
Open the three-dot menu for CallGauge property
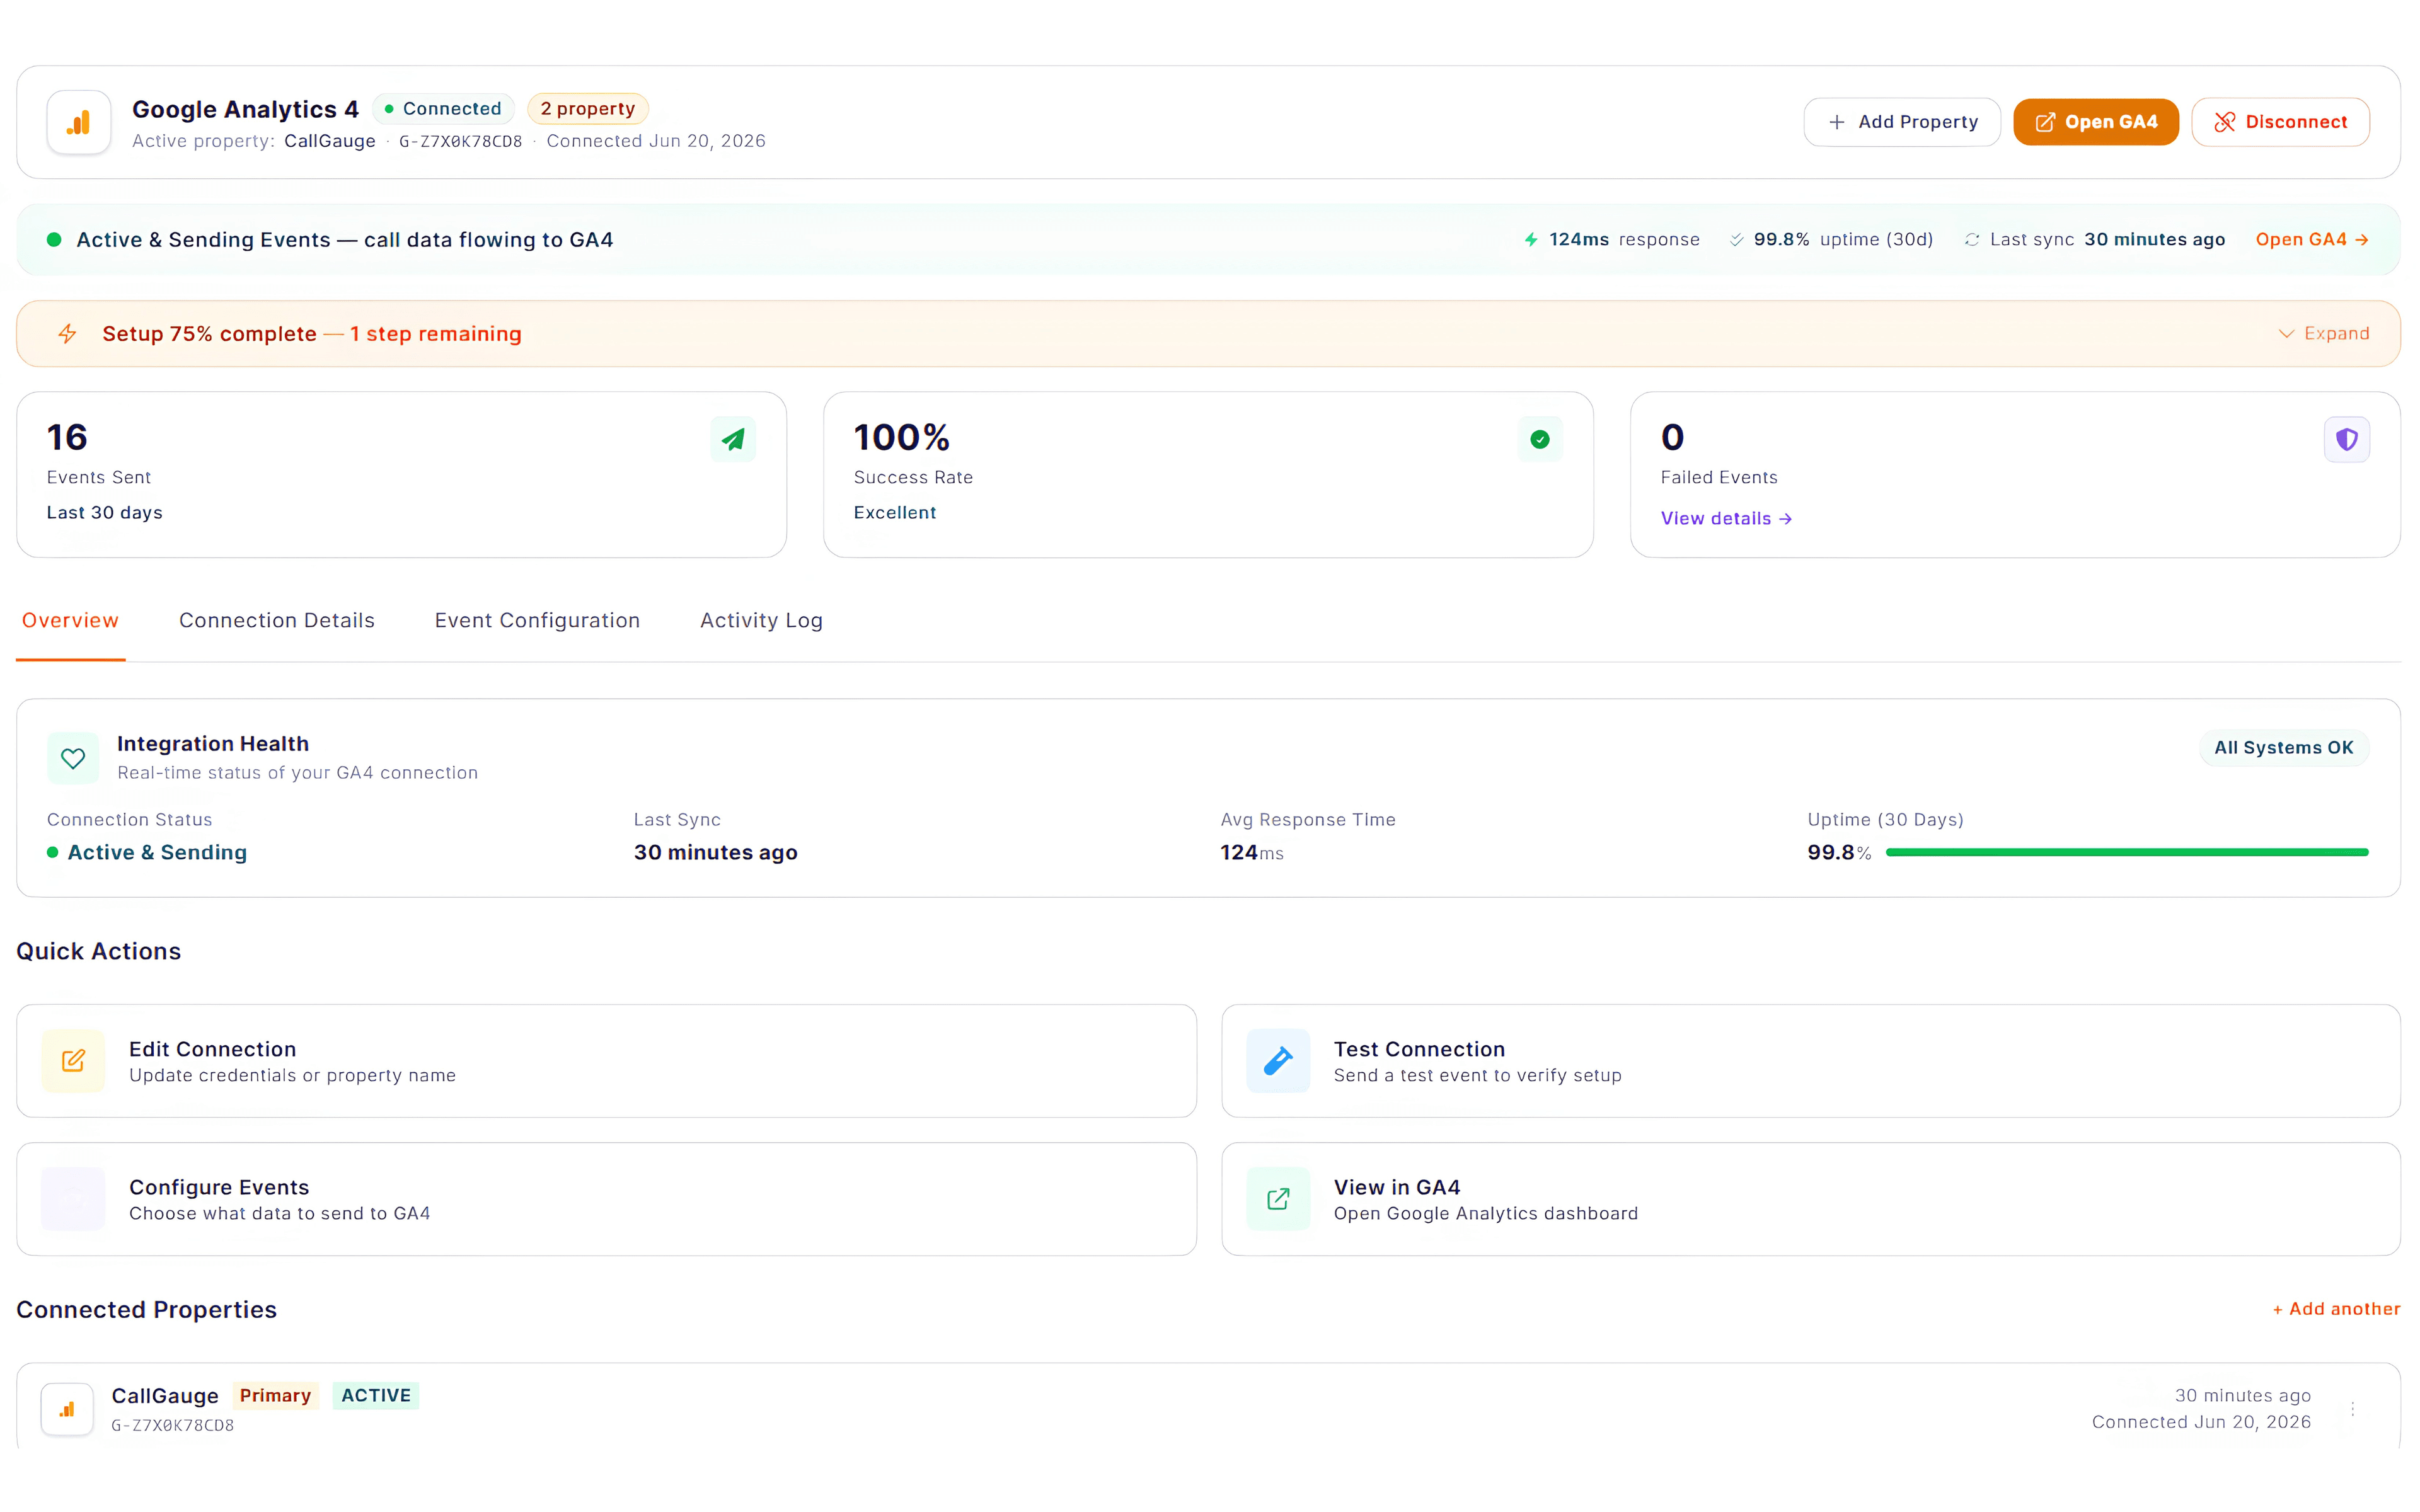[2353, 1408]
